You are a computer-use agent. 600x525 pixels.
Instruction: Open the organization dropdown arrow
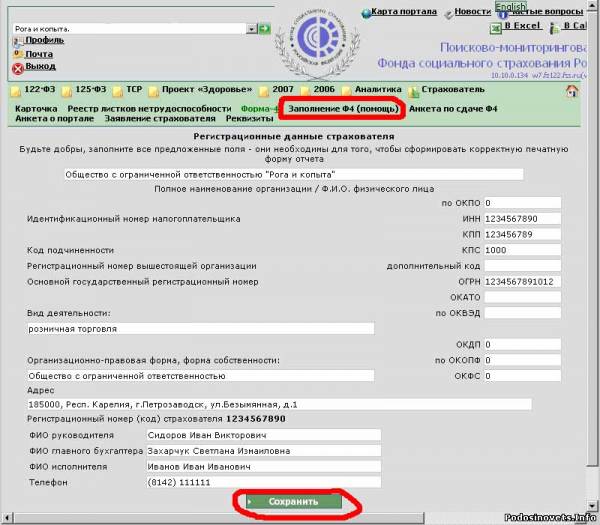click(x=252, y=29)
